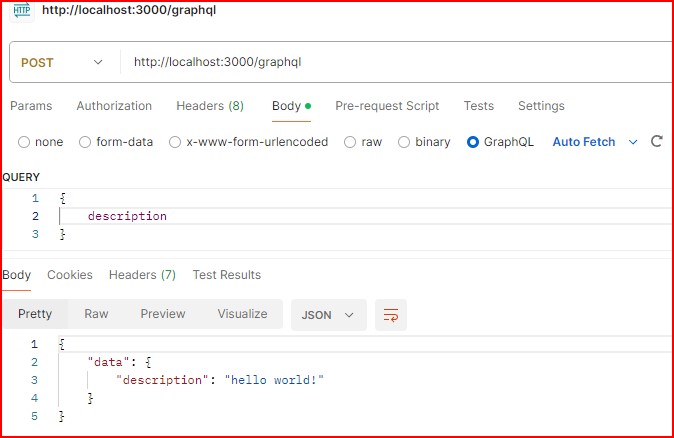Screen dimensions: 674x438
Task: Click the Pretty view button
Action: coord(35,314)
